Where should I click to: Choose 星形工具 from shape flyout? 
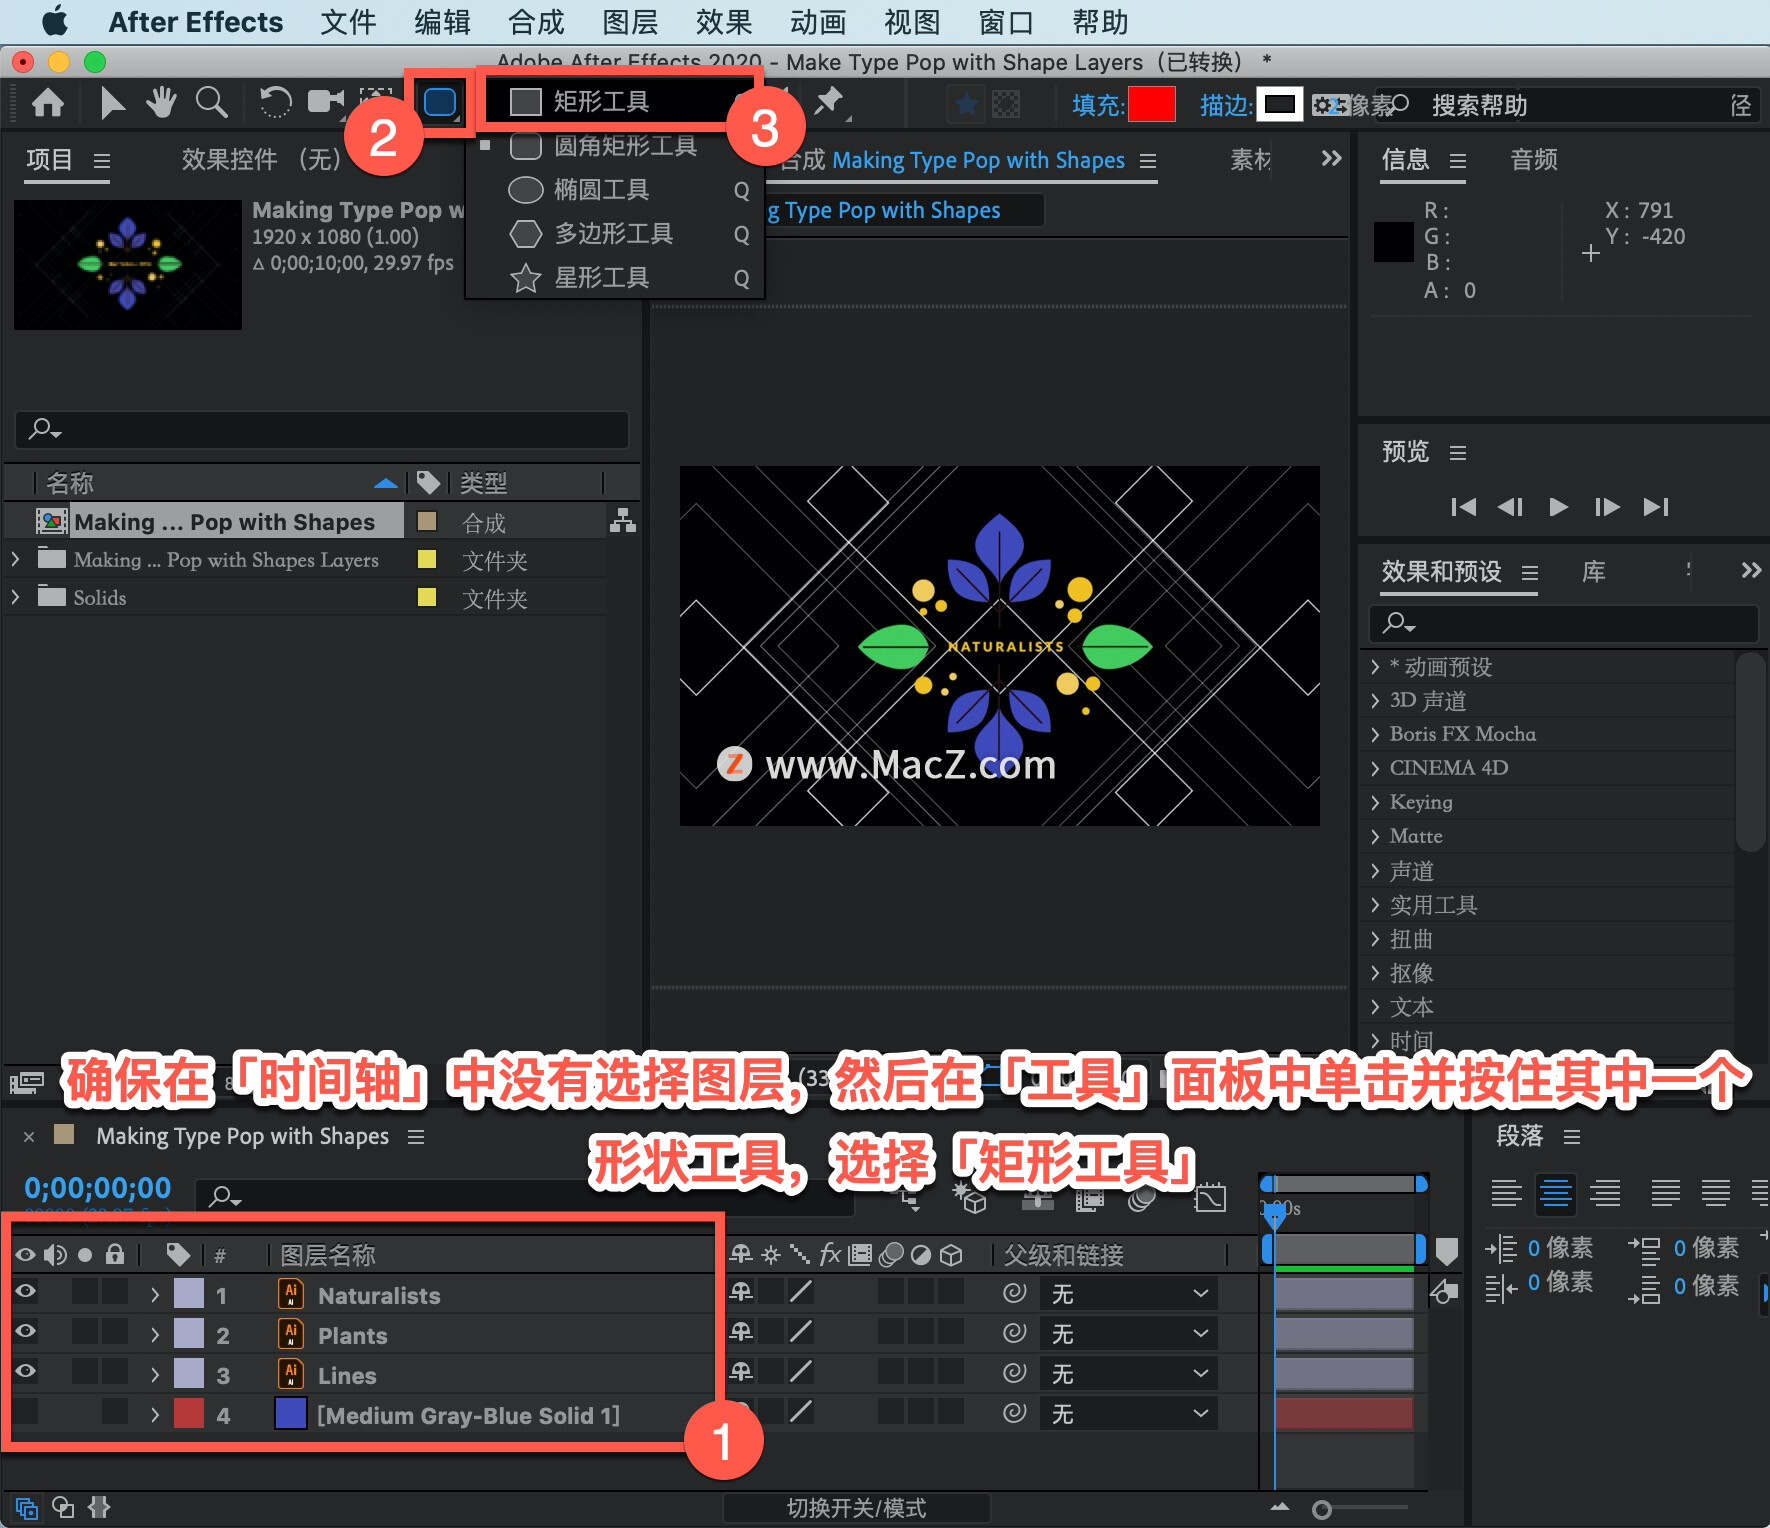(x=615, y=278)
